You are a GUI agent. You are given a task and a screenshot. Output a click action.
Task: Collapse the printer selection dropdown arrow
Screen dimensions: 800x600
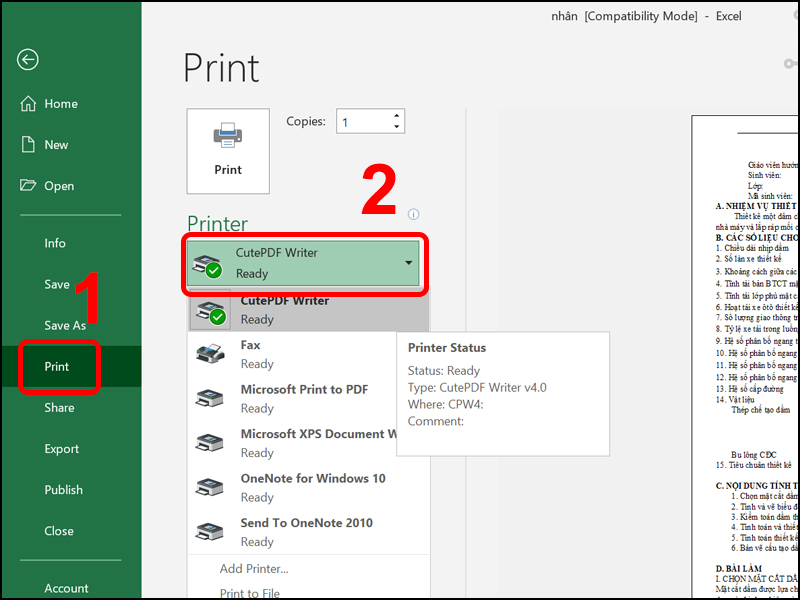pyautogui.click(x=407, y=263)
